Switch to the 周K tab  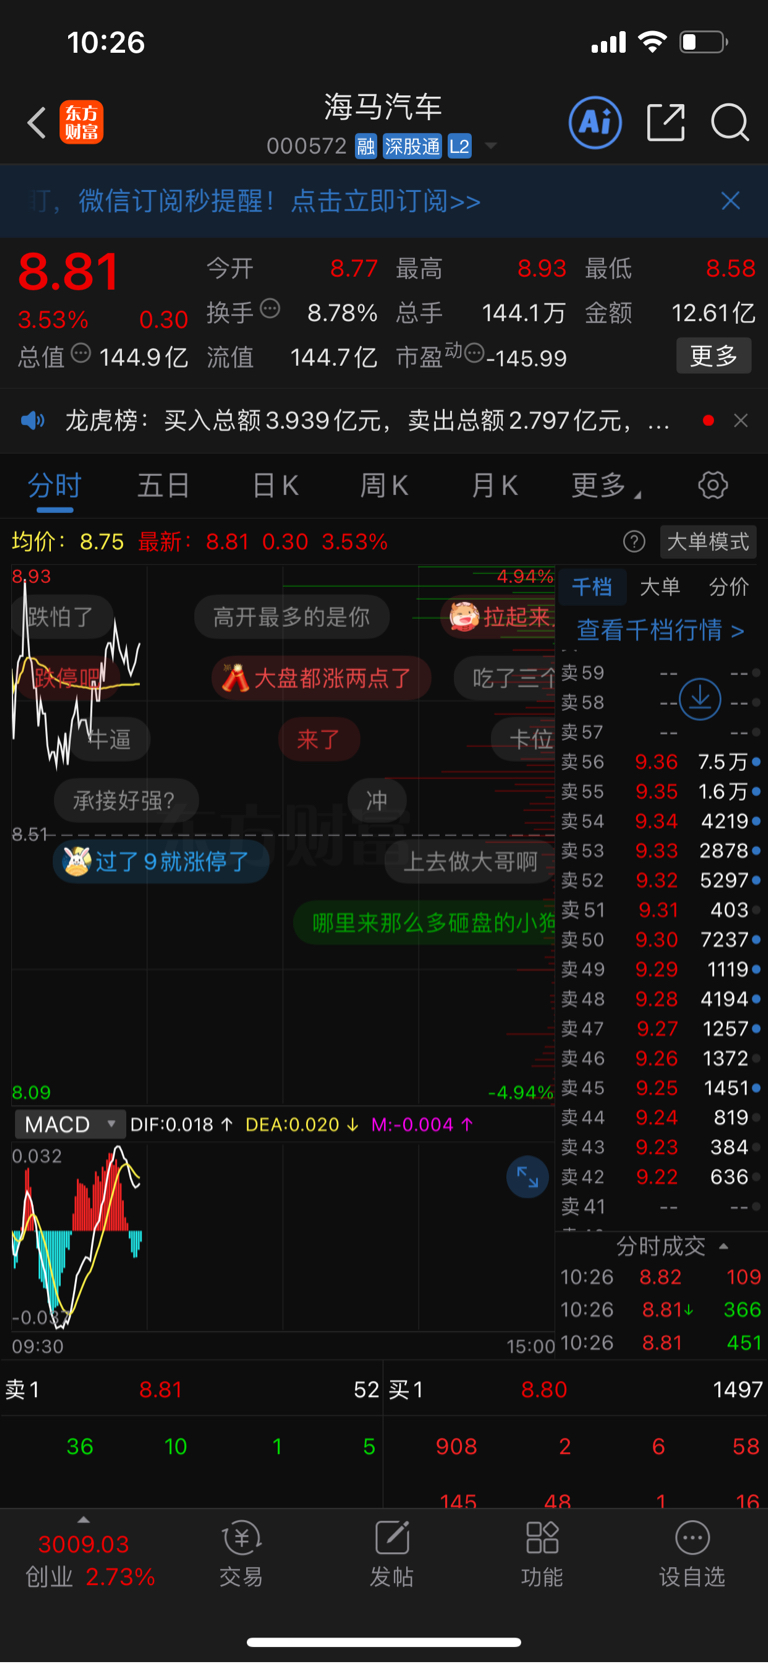[x=384, y=486]
